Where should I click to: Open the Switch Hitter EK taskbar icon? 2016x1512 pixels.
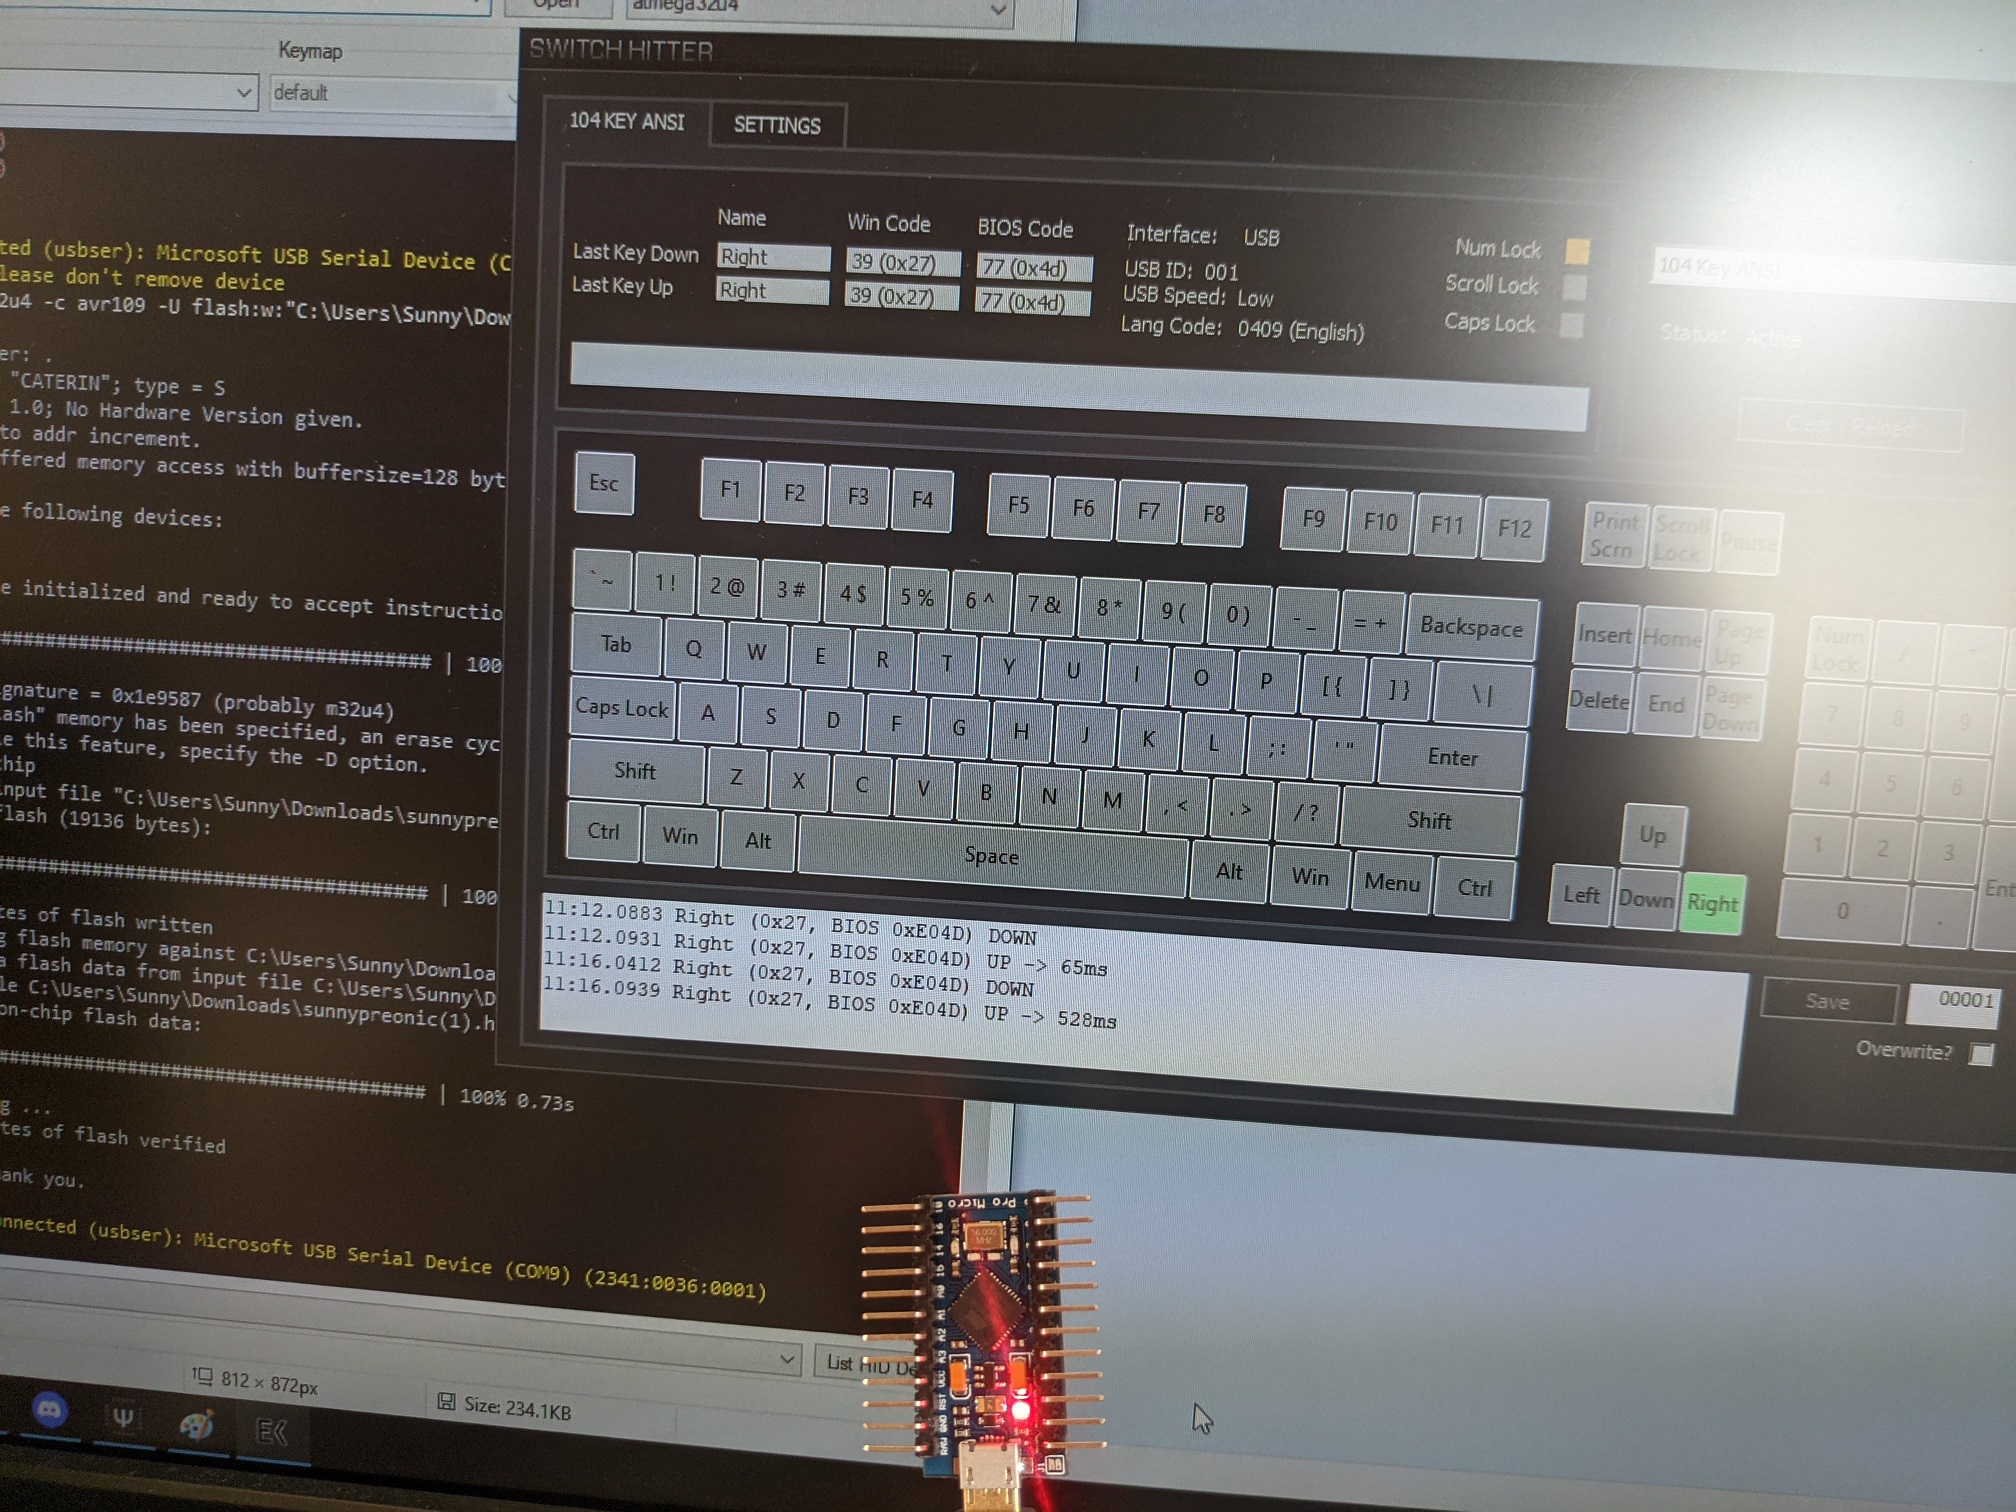[x=271, y=1432]
